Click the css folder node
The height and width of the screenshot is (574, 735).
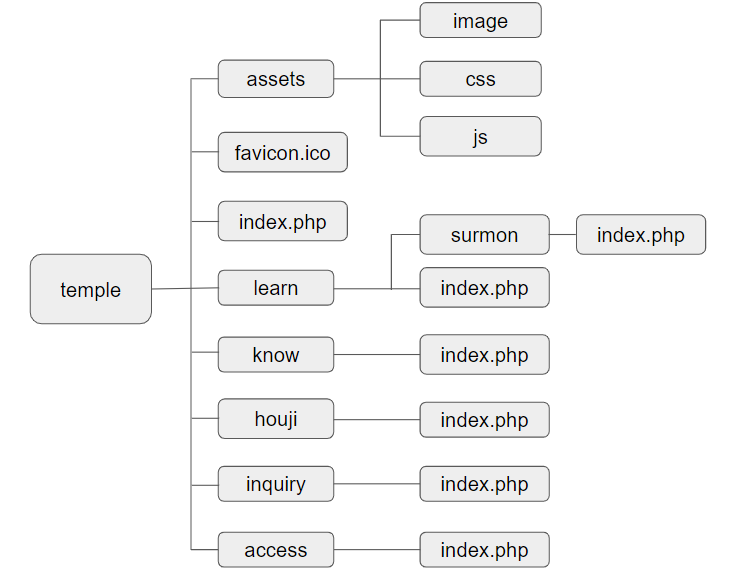click(480, 79)
